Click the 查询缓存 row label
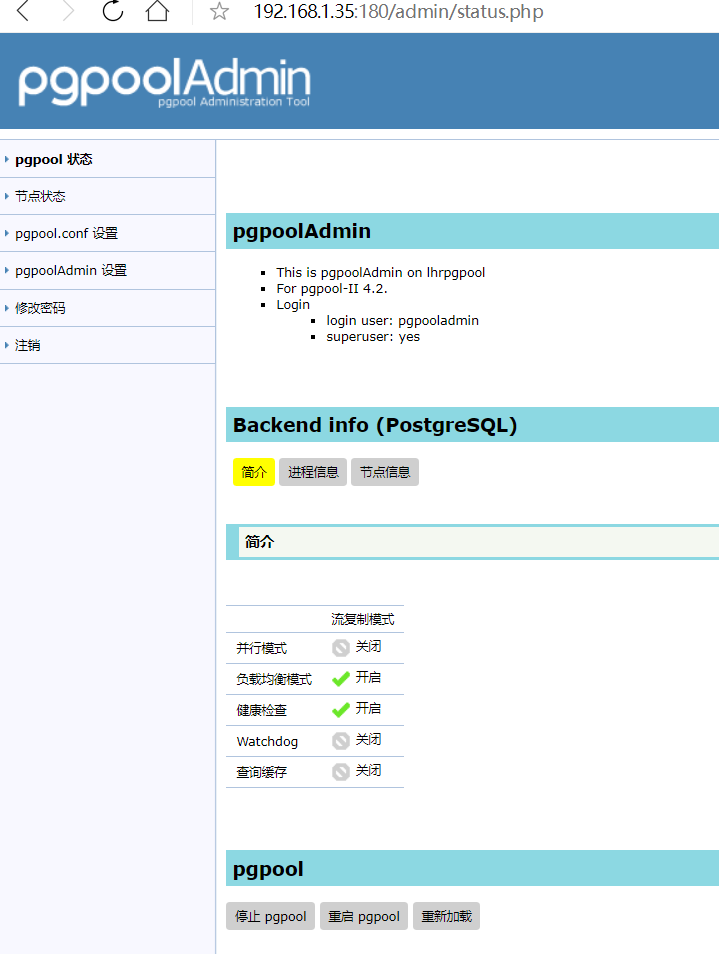This screenshot has width=719, height=954. (262, 773)
